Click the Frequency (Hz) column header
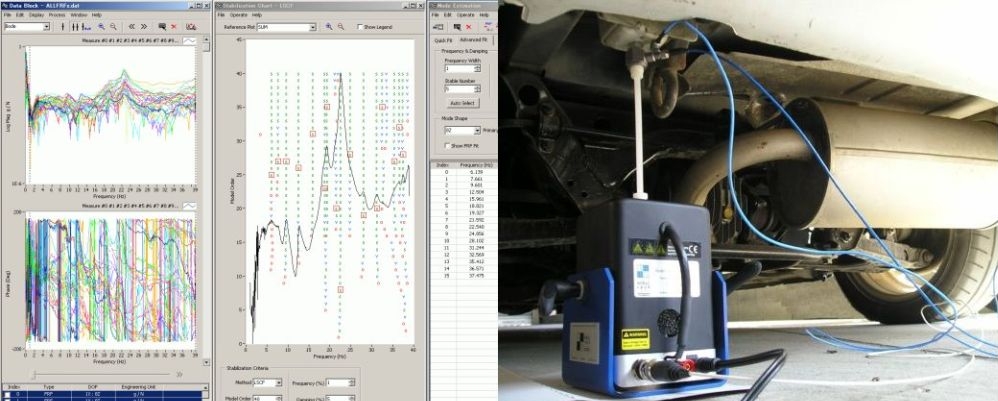 tap(475, 165)
